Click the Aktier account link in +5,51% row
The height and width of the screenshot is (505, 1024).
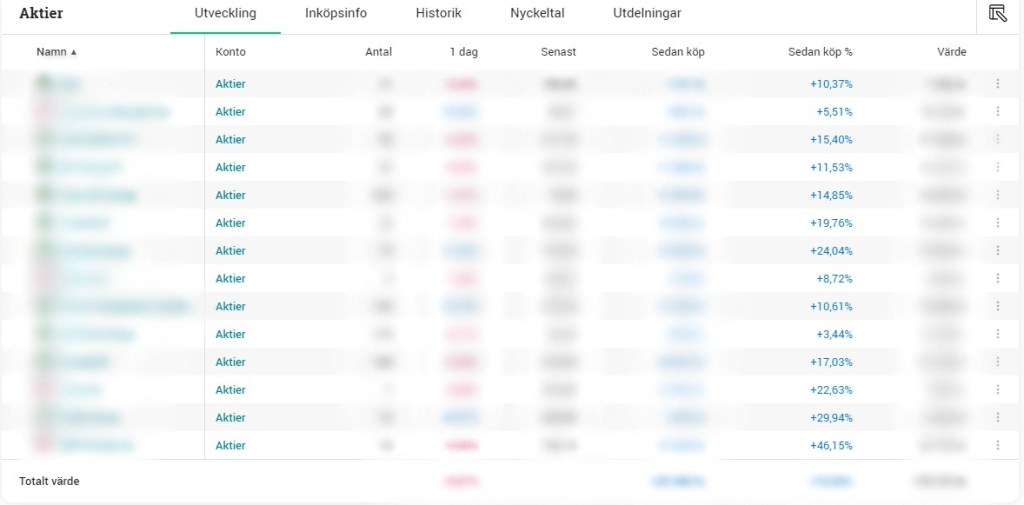click(230, 112)
